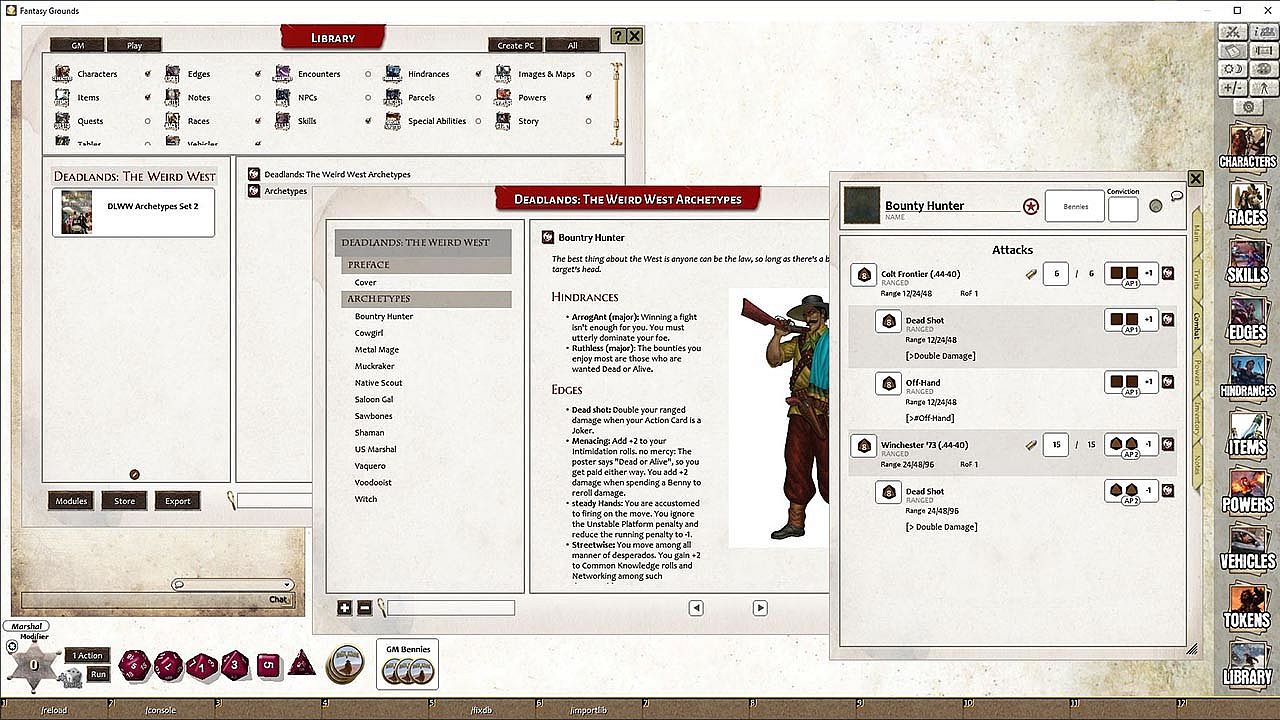Click the sun and moon lighting icon
This screenshot has height=720, width=1280.
(x=1234, y=68)
